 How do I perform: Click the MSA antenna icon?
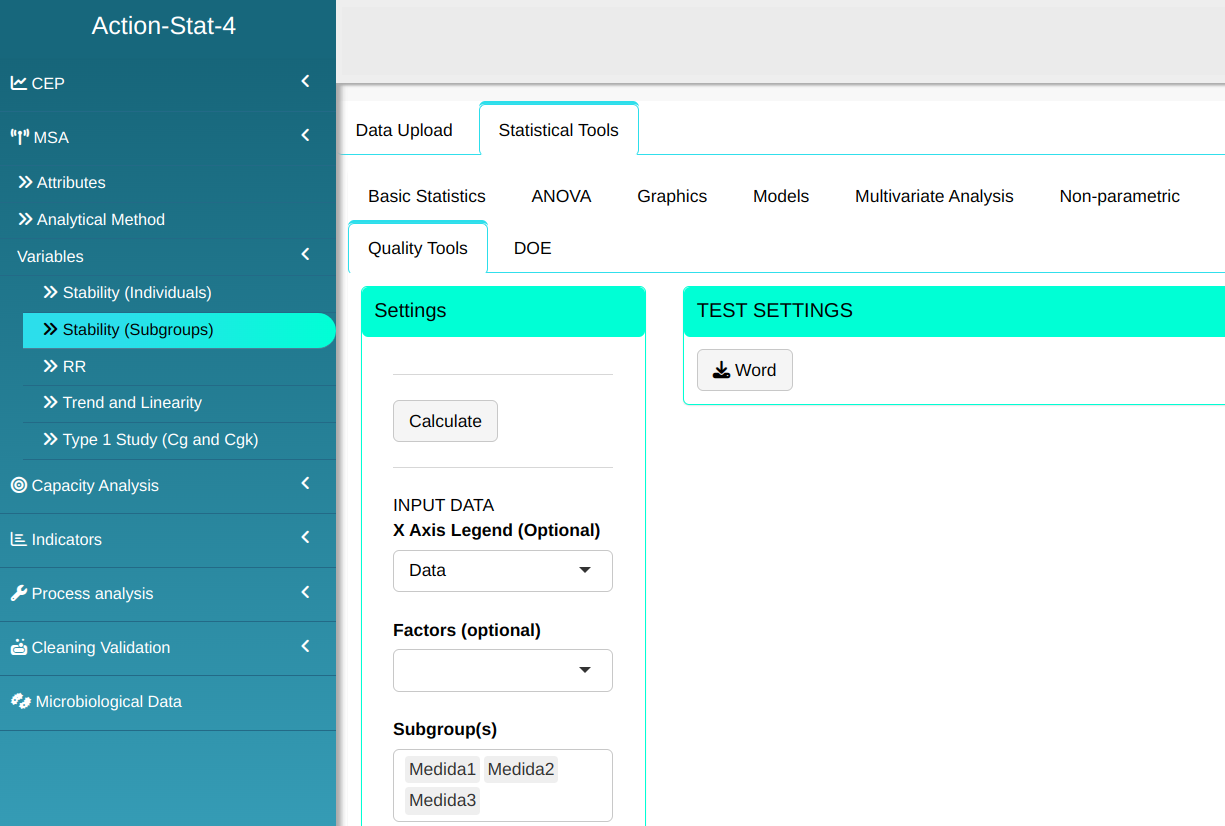[x=20, y=137]
